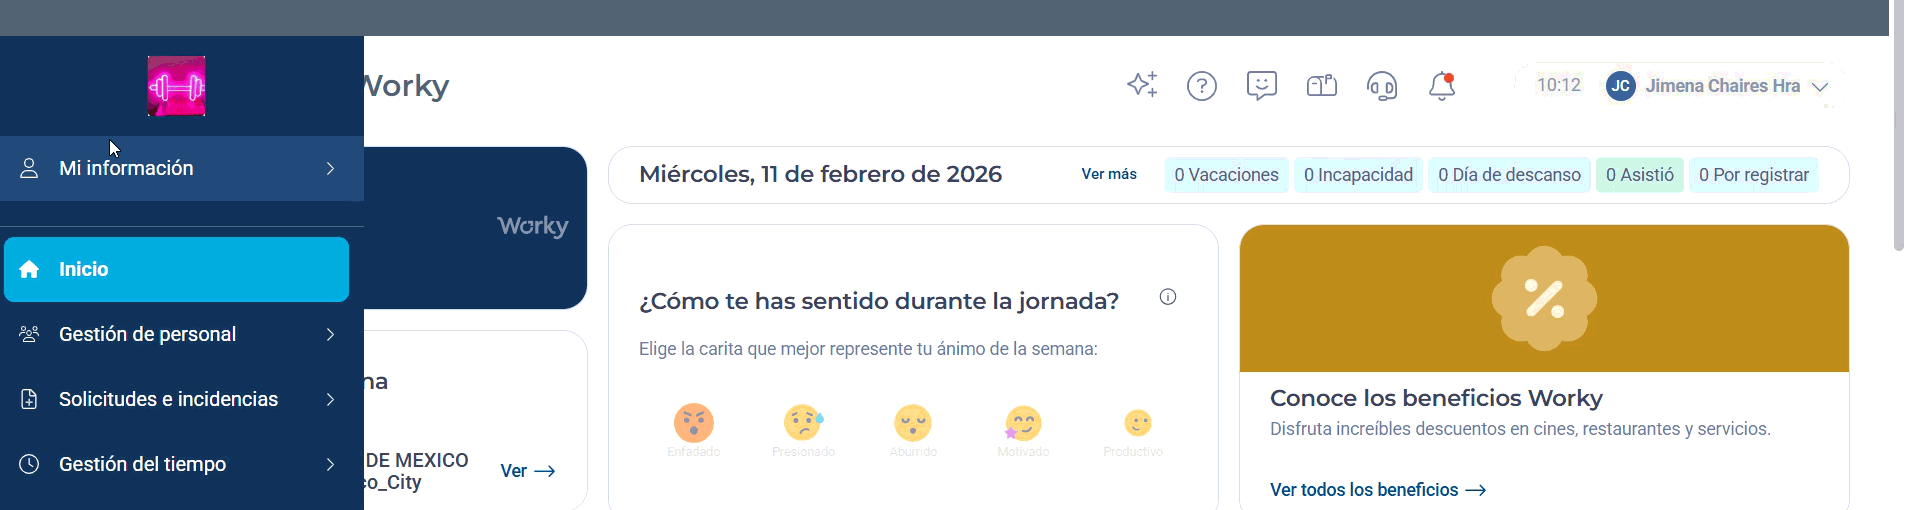Click the Ver link with arrow

[x=528, y=471]
